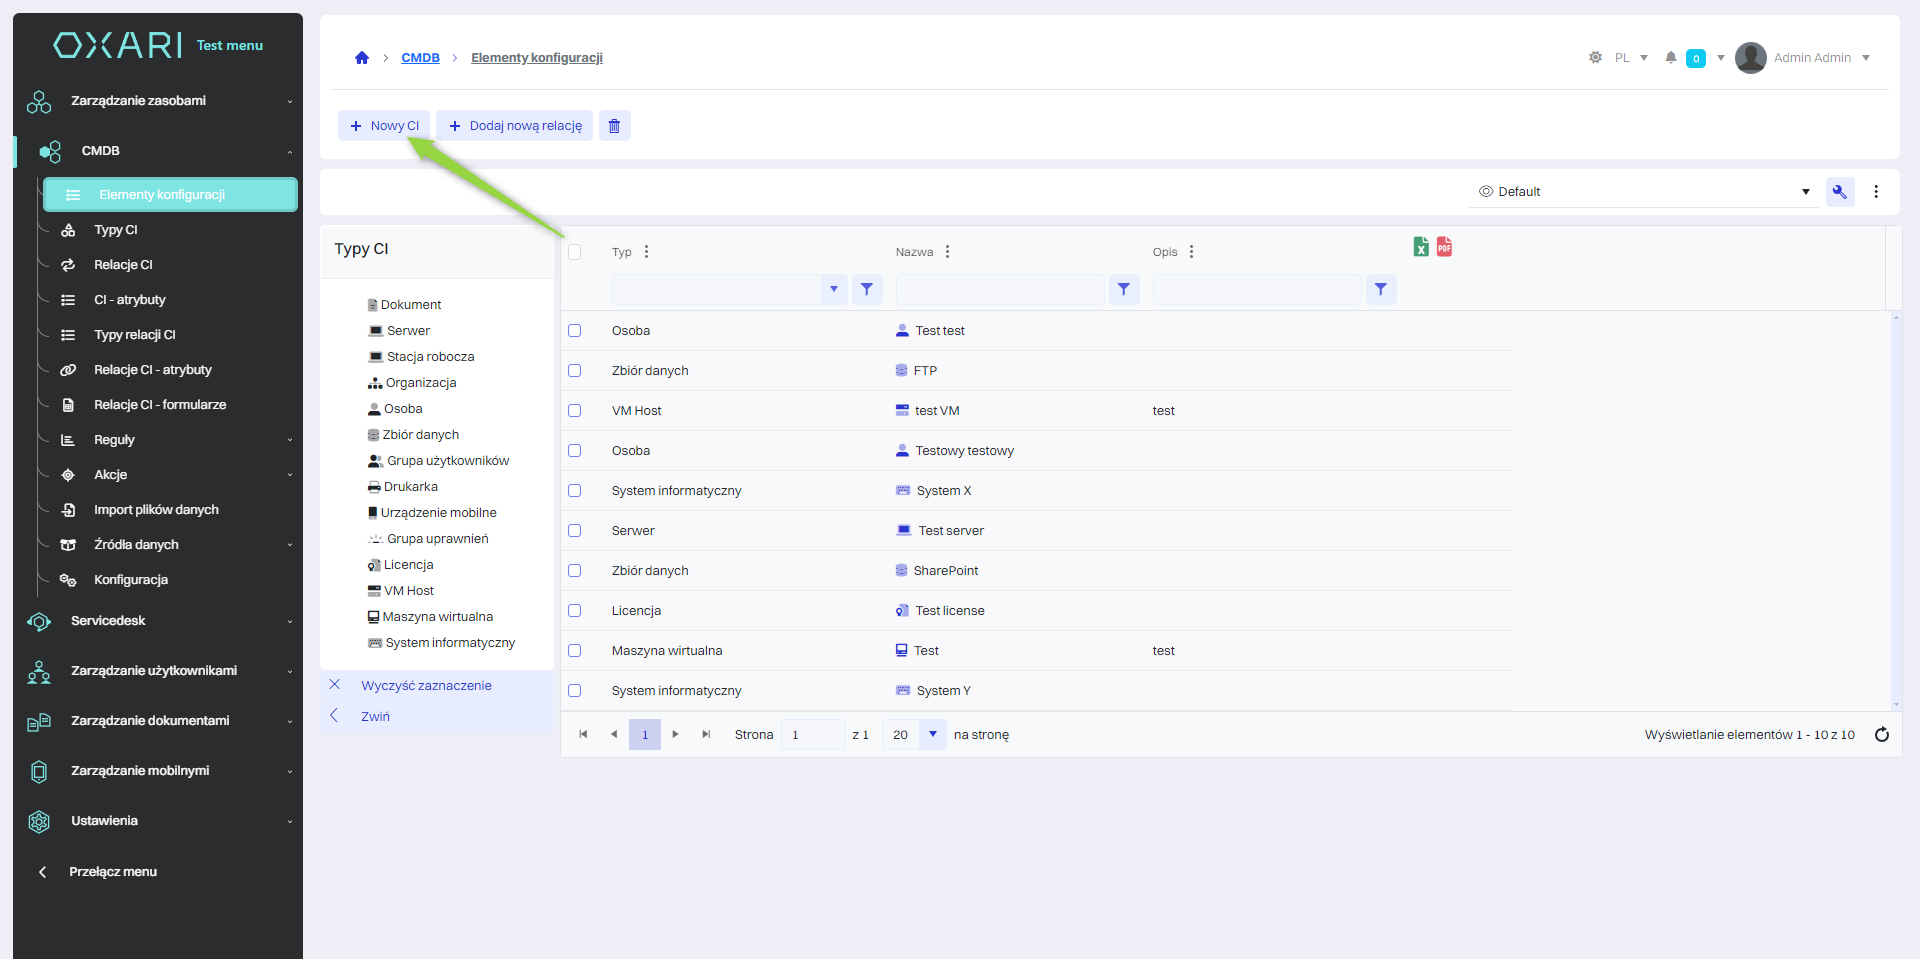Viewport: 1920px width, 959px height.
Task: Select the Test server row checkbox
Action: click(575, 531)
